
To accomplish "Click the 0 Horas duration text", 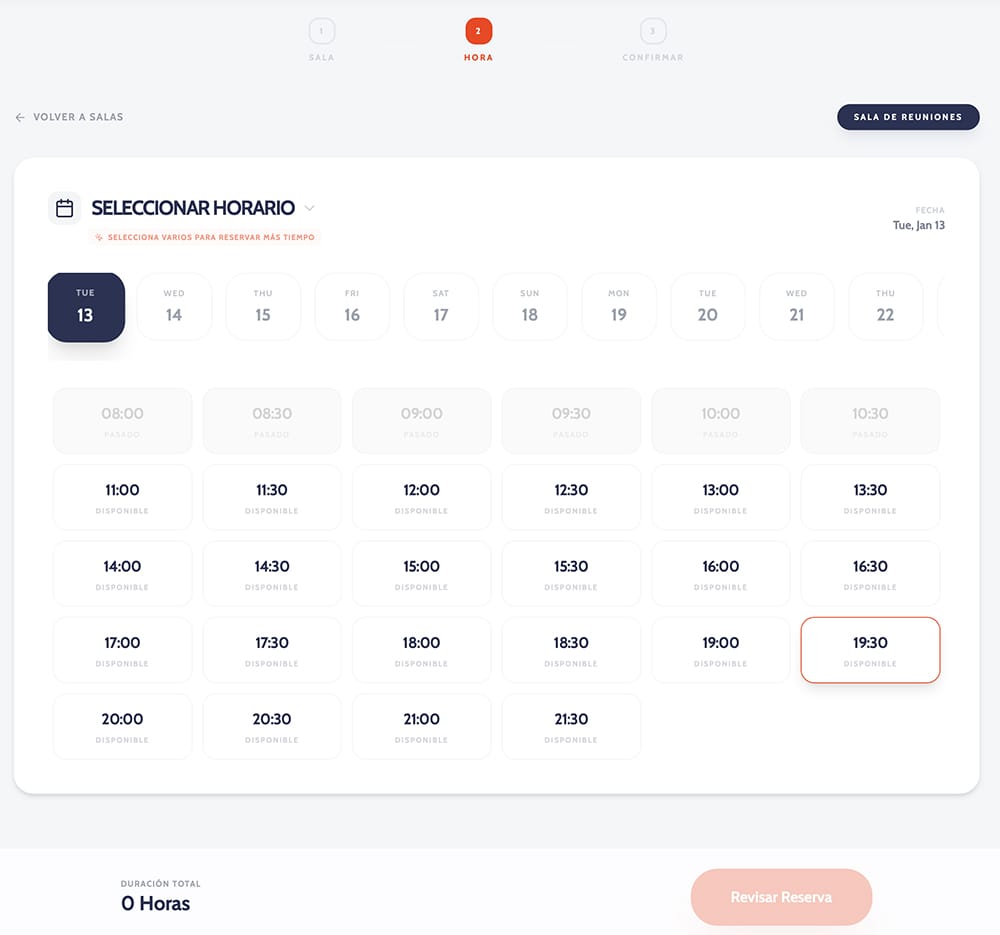I will (156, 903).
